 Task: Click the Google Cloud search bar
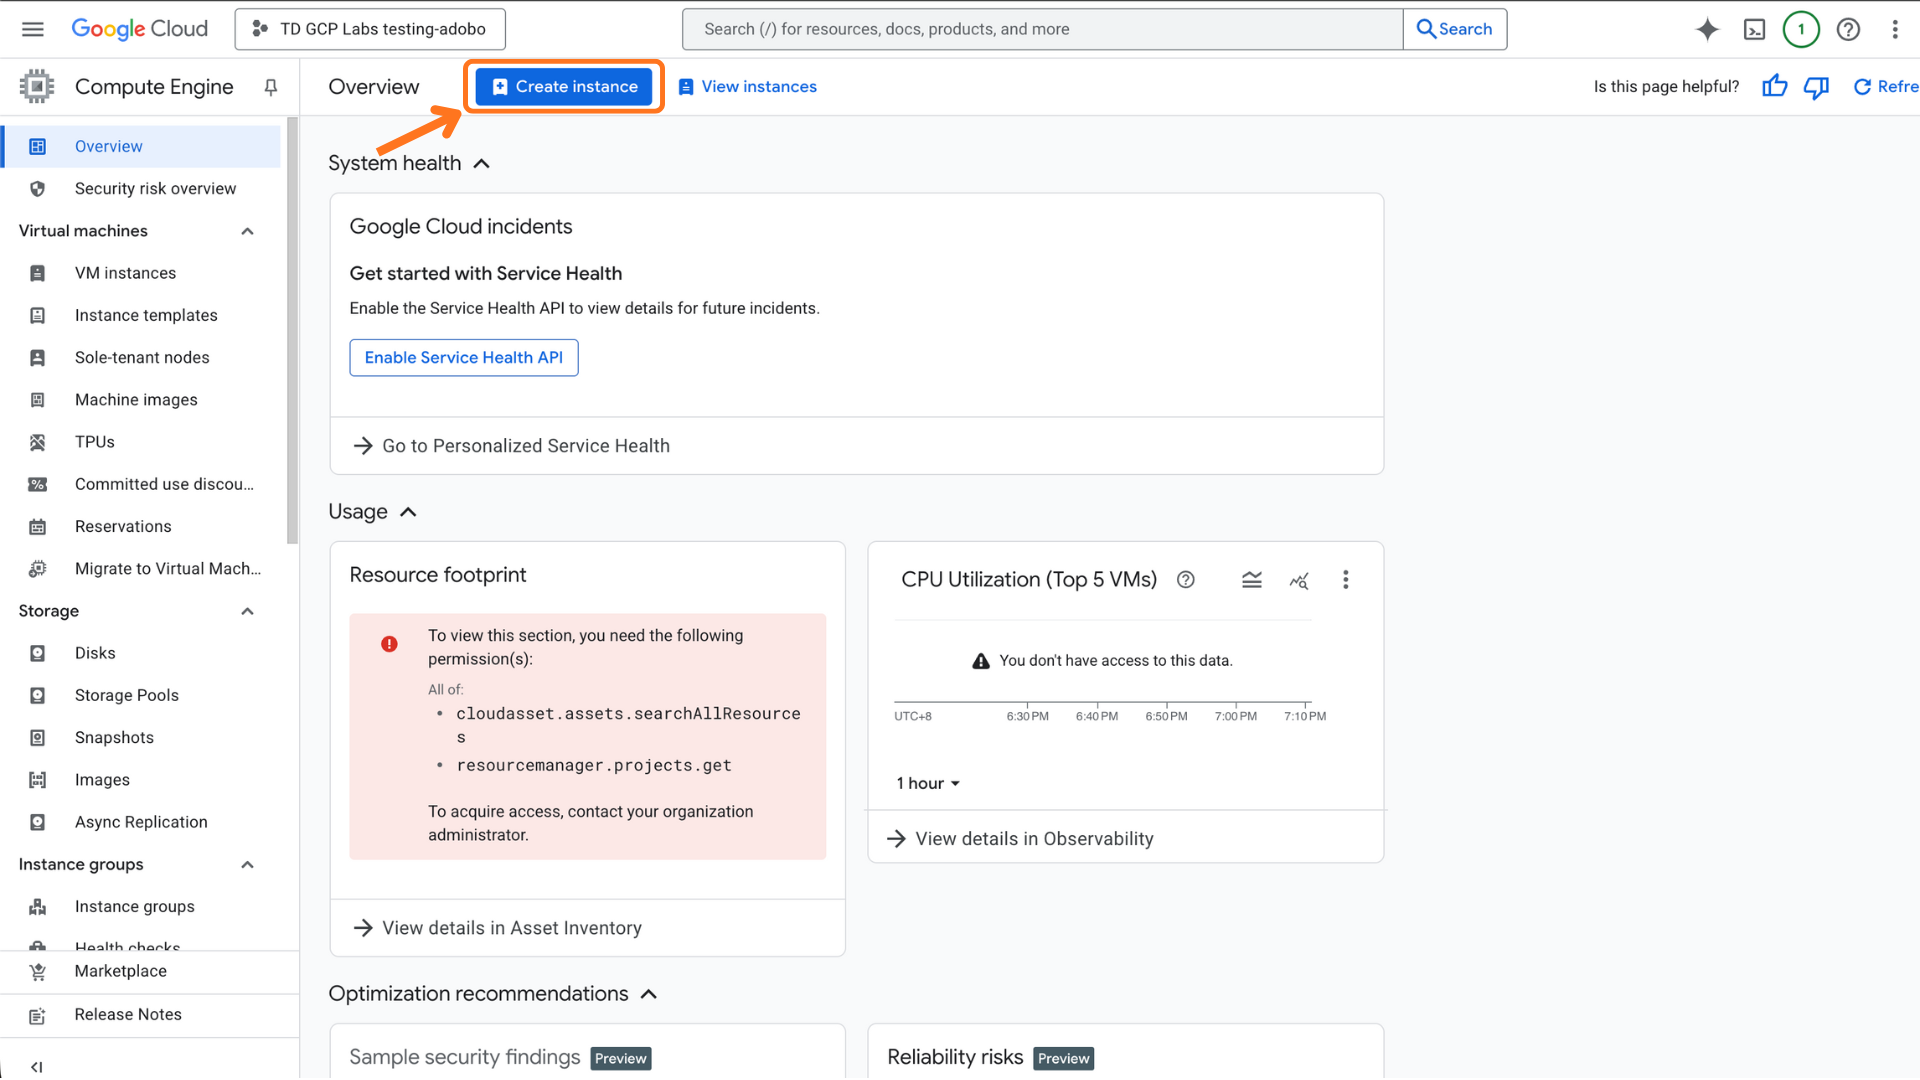(x=1042, y=29)
